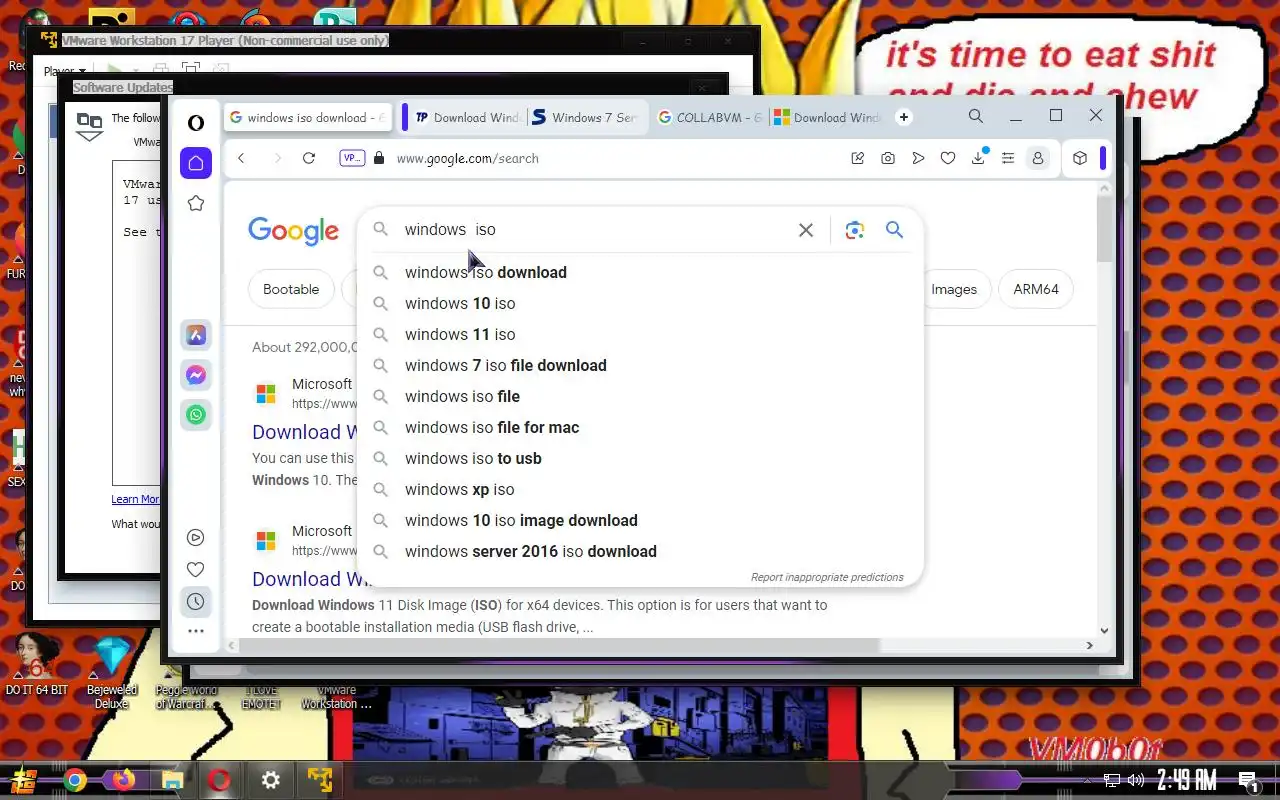Open the heart pinboards icon in sidebar

[x=196, y=569]
